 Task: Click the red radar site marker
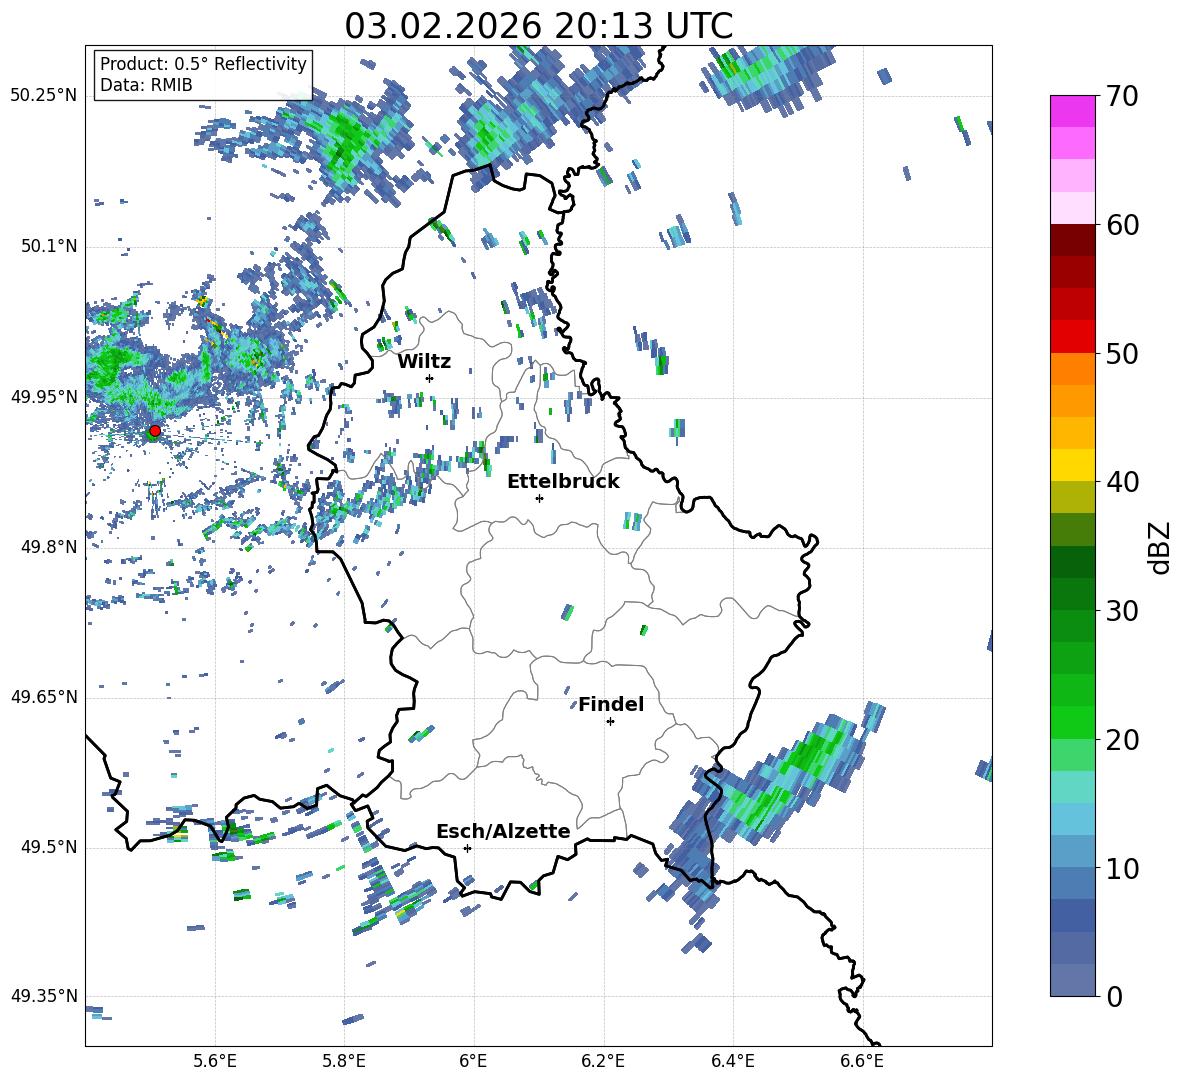(155, 430)
